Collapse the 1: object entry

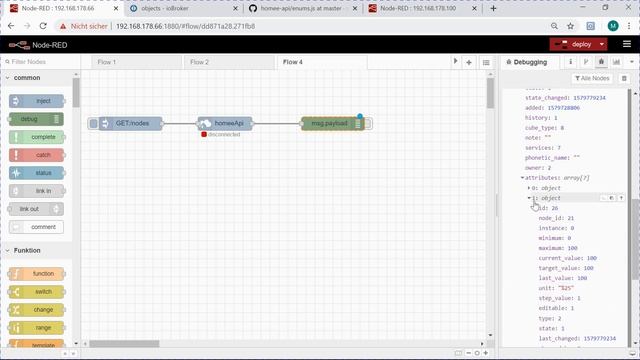coord(529,198)
